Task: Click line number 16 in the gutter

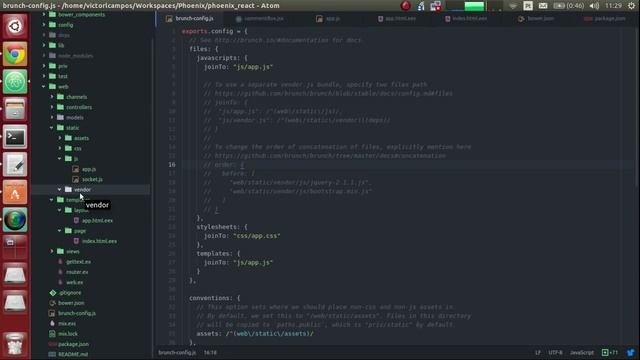Action: click(172, 164)
